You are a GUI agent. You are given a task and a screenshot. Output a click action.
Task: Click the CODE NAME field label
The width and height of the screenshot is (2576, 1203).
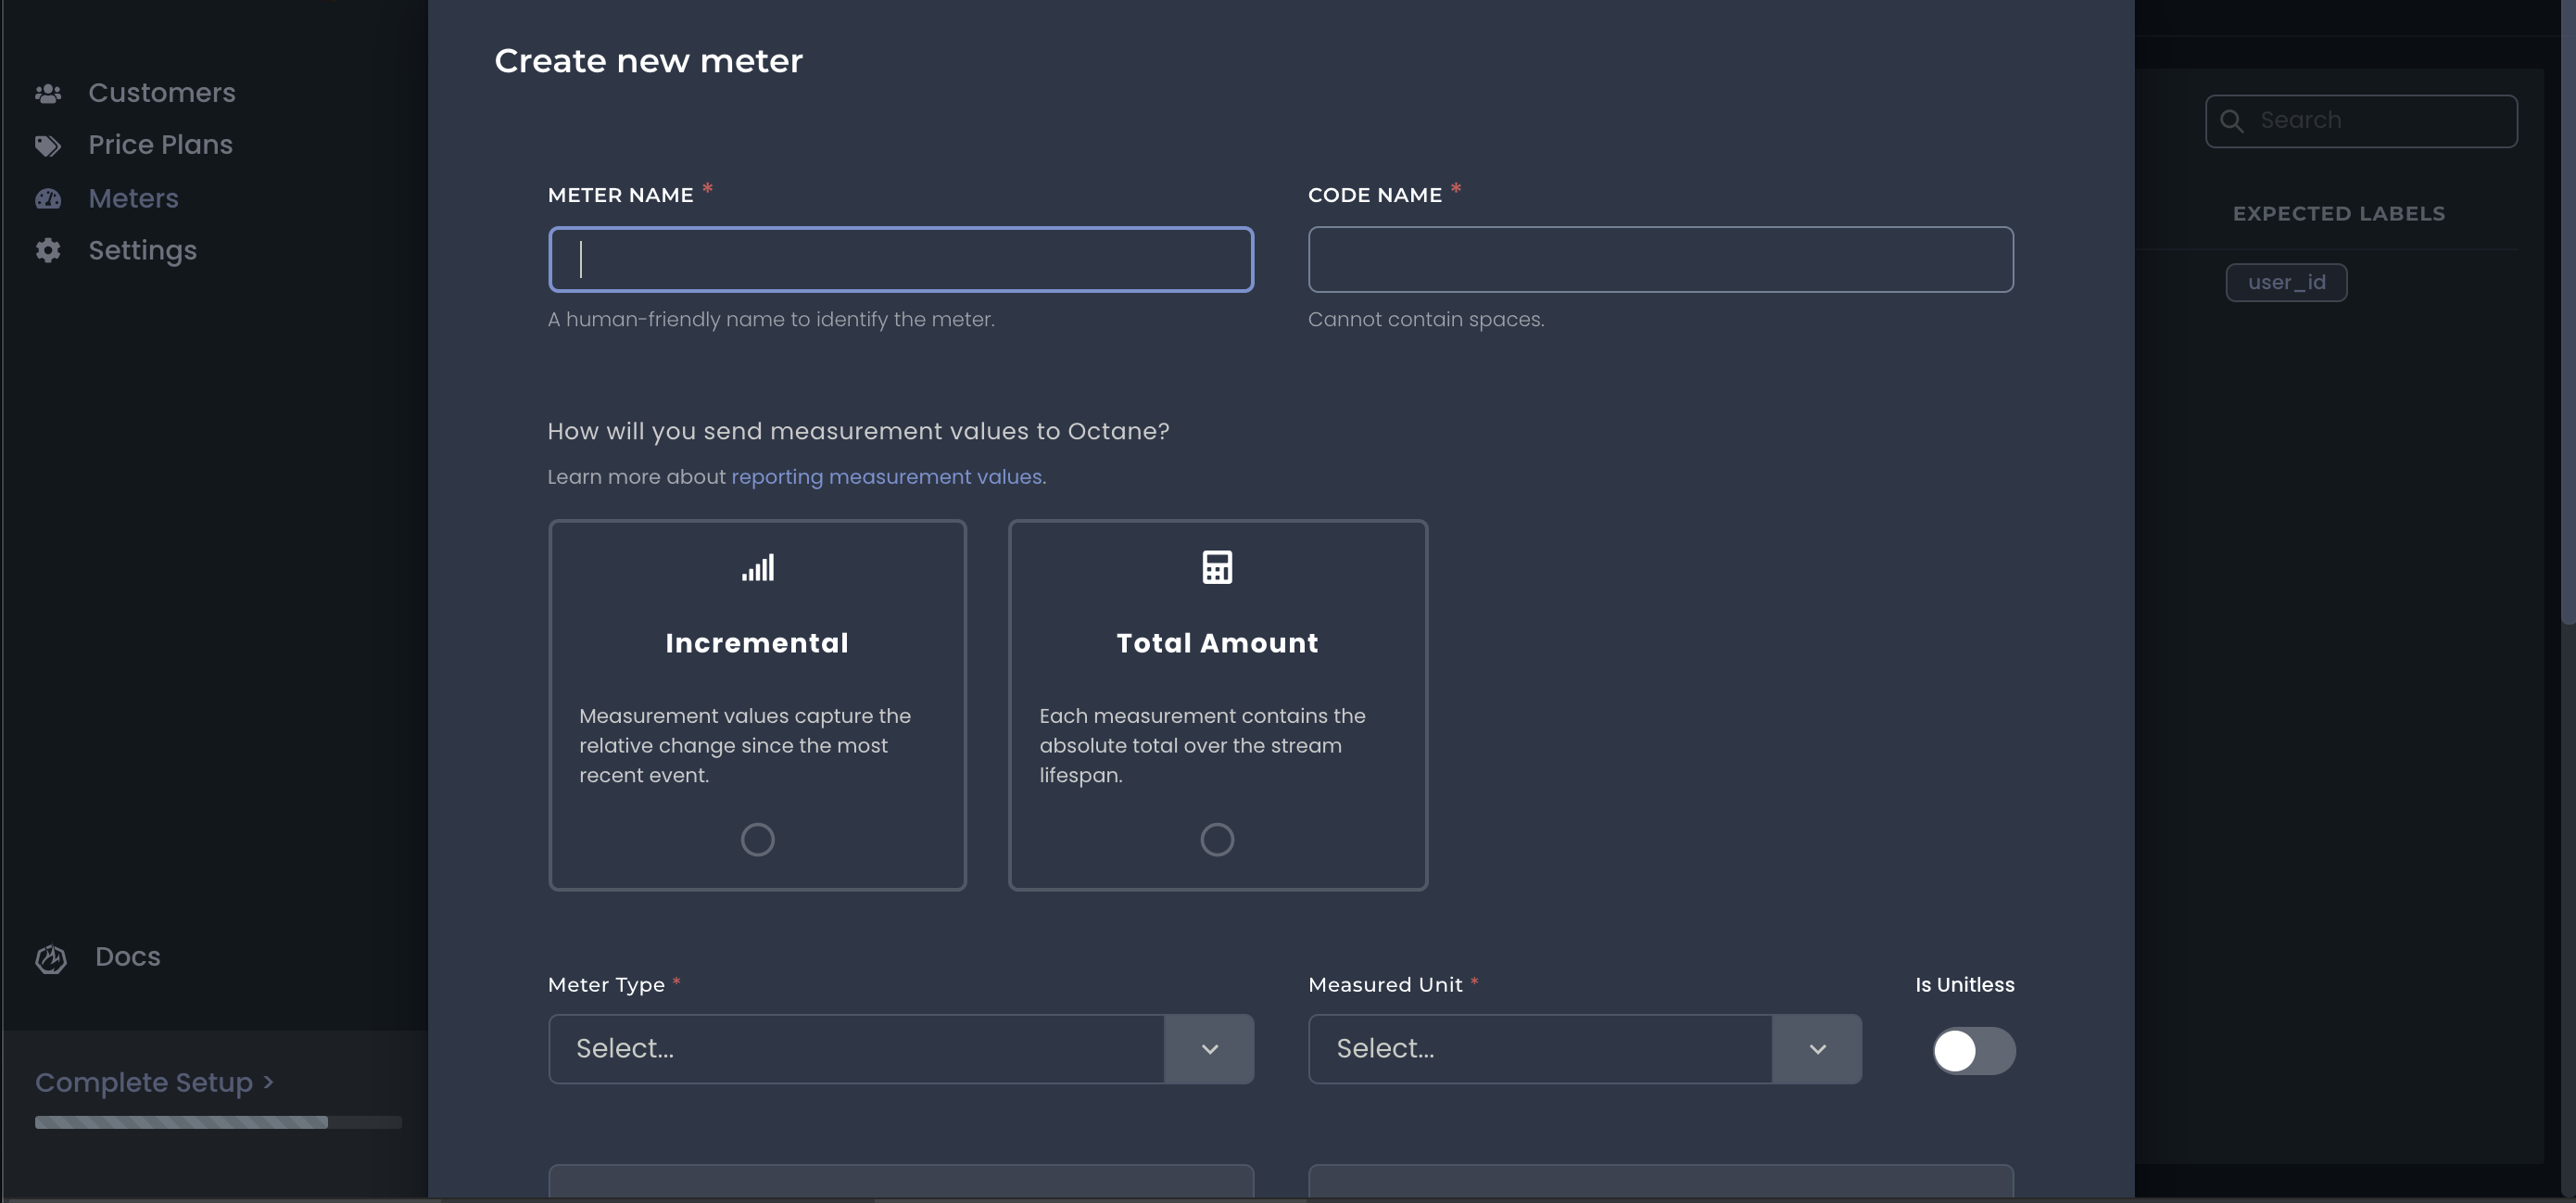pyautogui.click(x=1374, y=195)
